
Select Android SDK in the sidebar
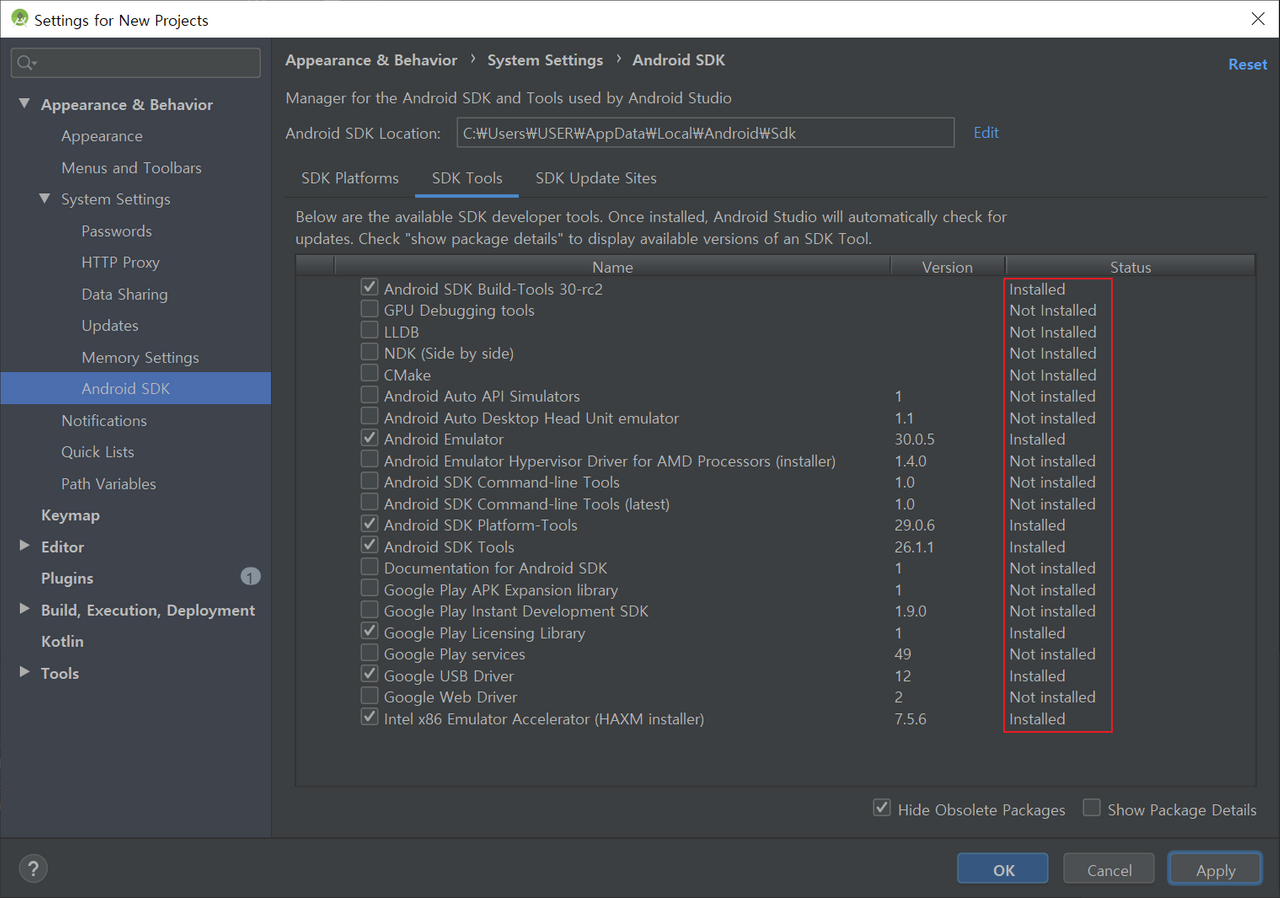pyautogui.click(x=136, y=388)
